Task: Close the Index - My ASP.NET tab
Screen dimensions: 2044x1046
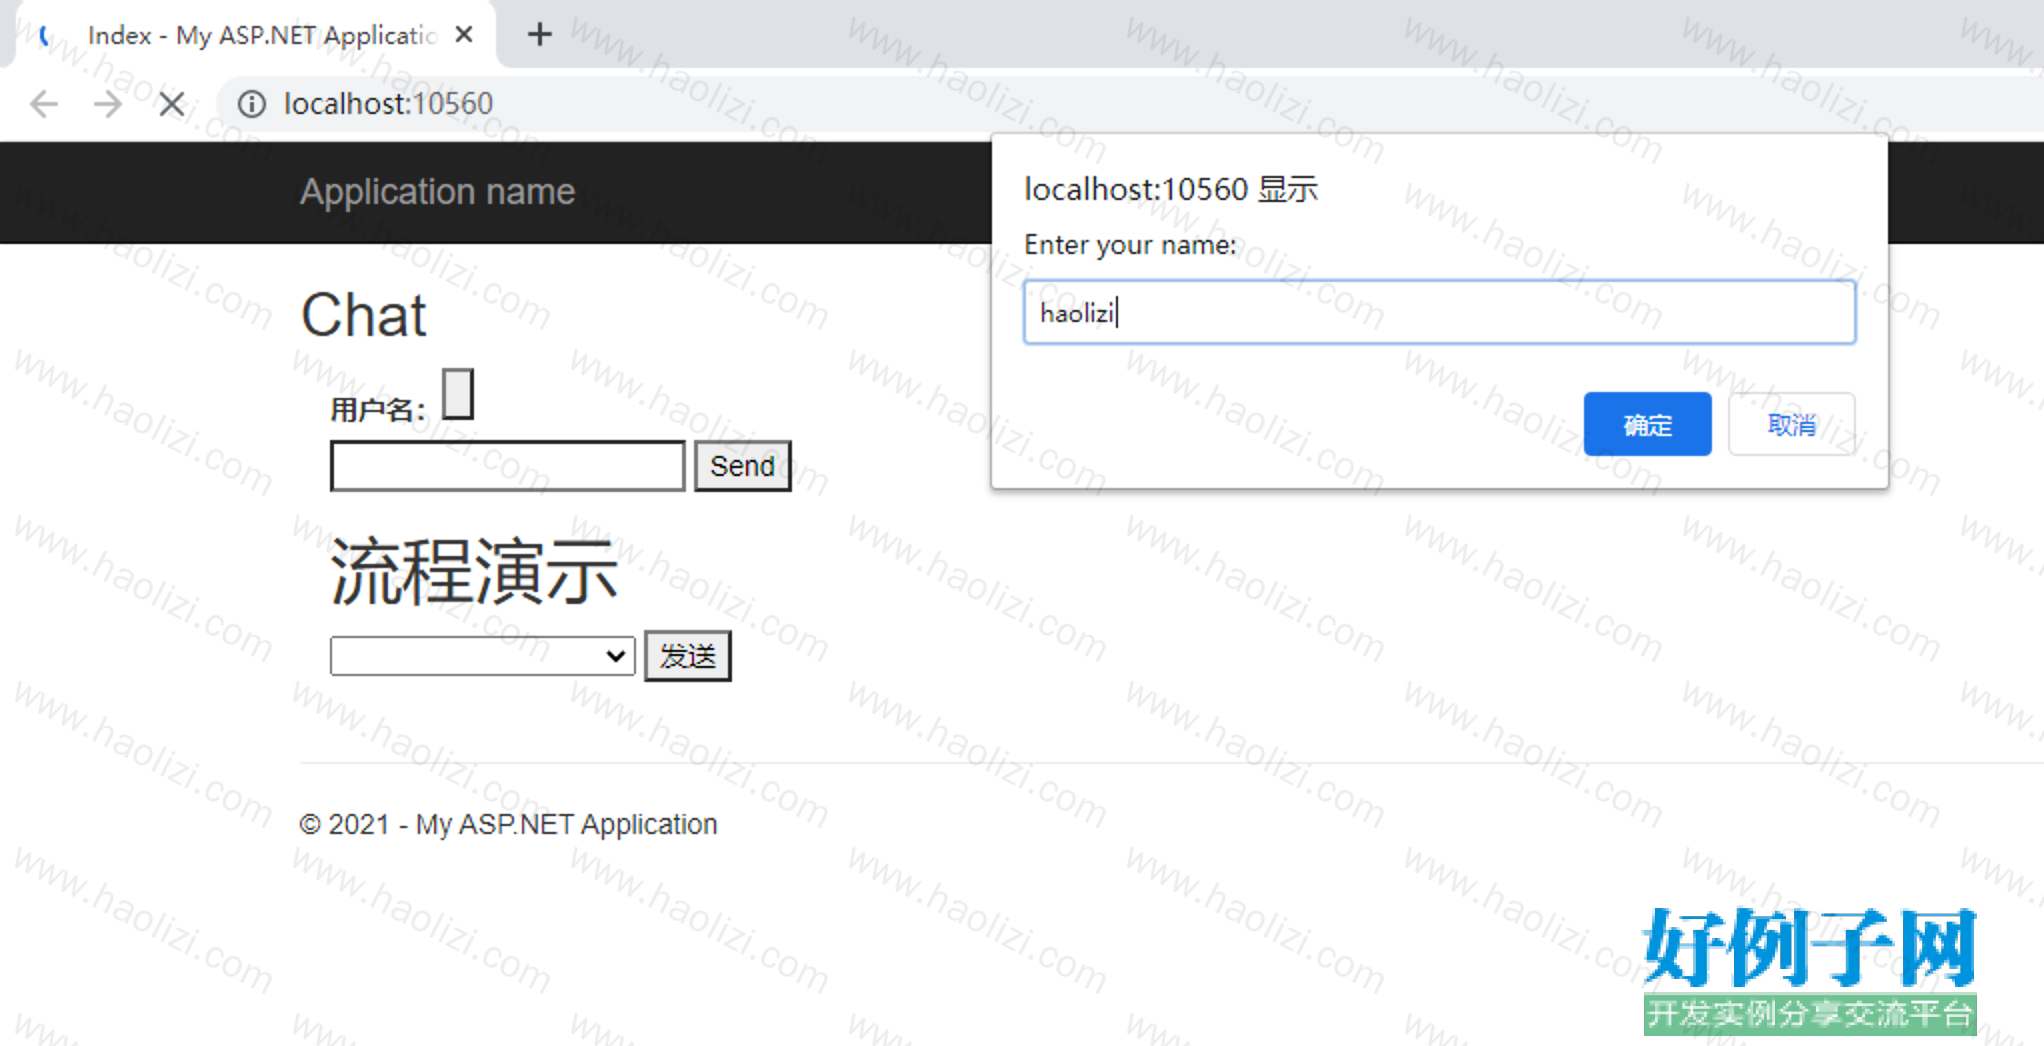Action: click(463, 35)
